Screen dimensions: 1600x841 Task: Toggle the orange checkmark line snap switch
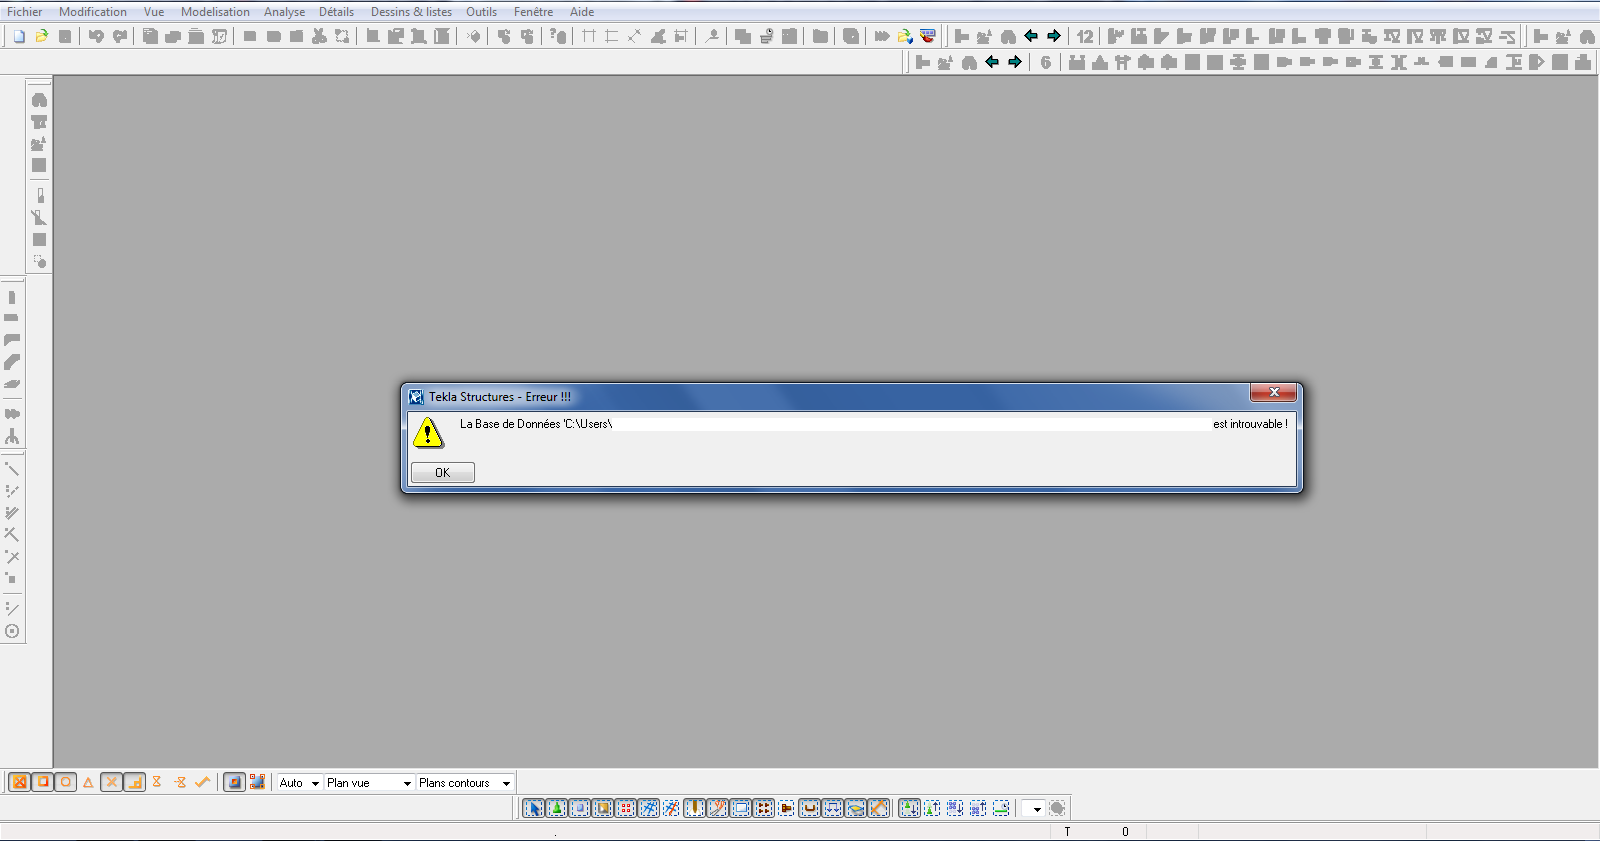(202, 782)
